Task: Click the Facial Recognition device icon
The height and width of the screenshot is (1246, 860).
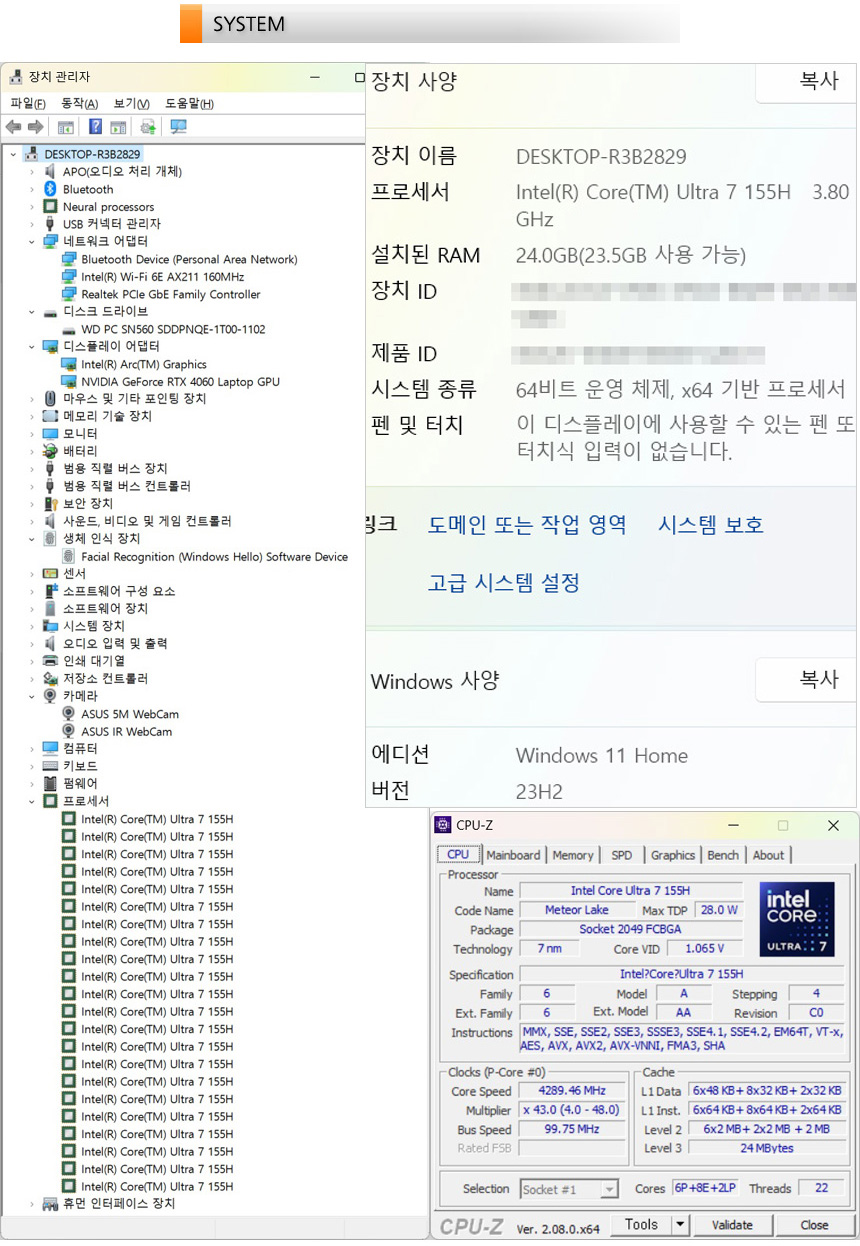Action: (69, 557)
